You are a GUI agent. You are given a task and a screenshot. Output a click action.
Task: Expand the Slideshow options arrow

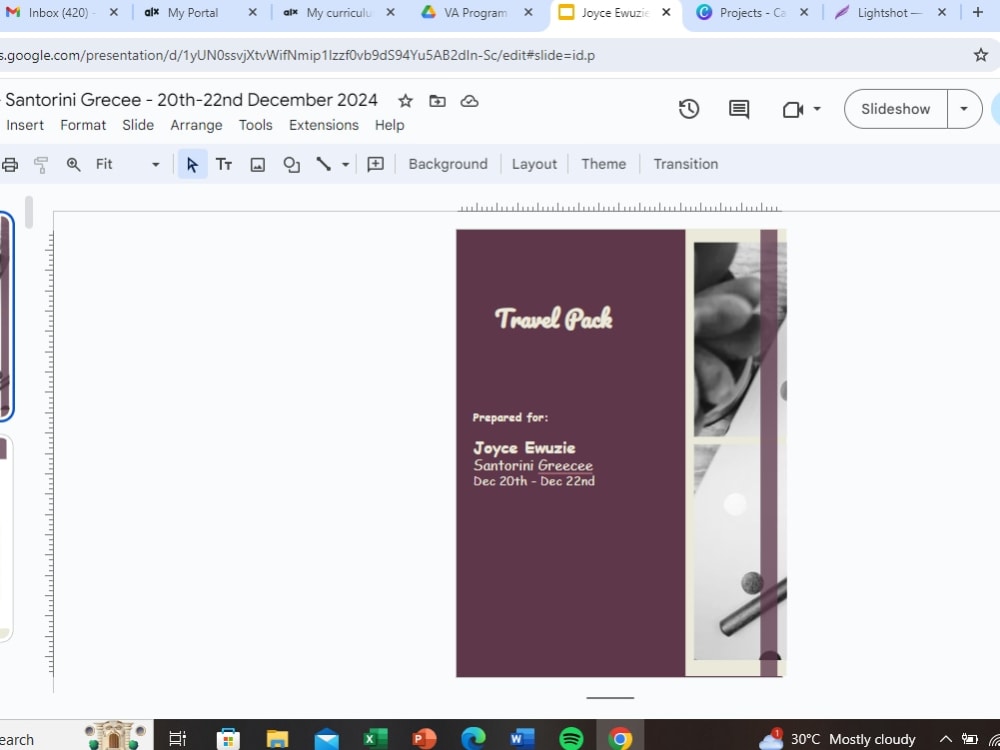(964, 109)
